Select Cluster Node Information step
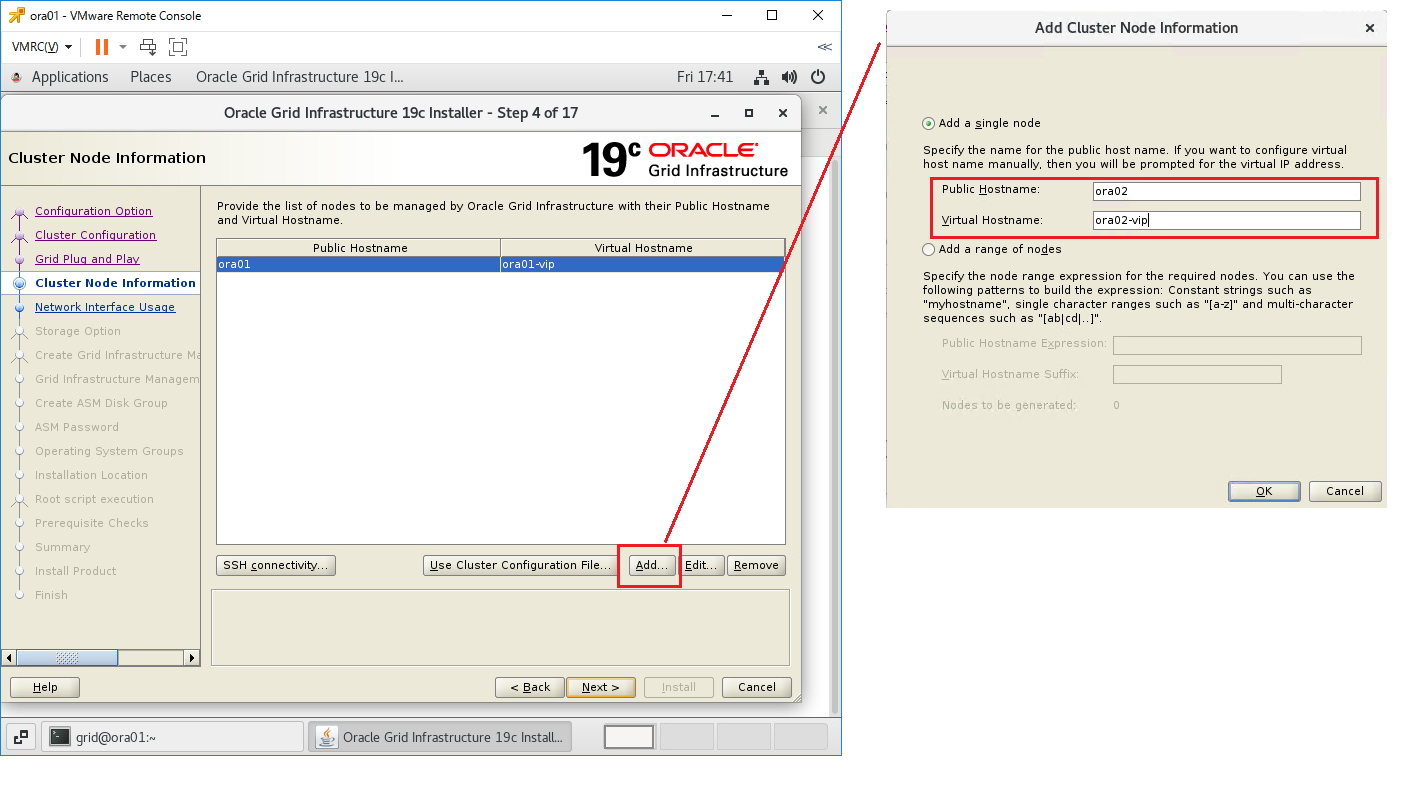The height and width of the screenshot is (807, 1421). click(x=115, y=283)
